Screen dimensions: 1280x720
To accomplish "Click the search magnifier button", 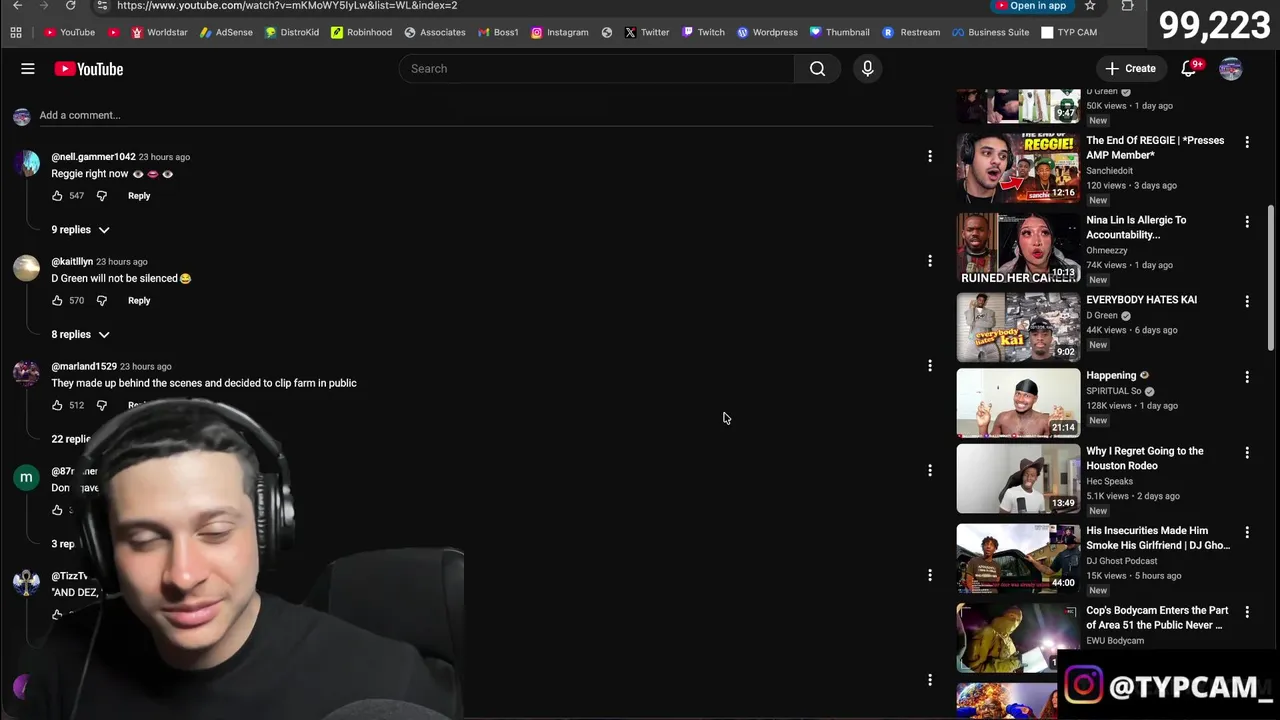I will [818, 69].
